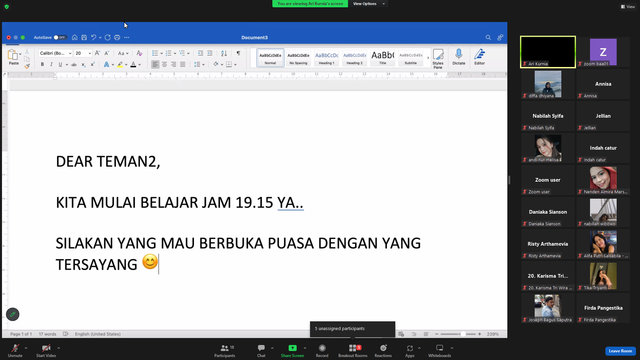The width and height of the screenshot is (640, 360).
Task: Click Start Video in Zoom toolbar
Action: (x=46, y=350)
